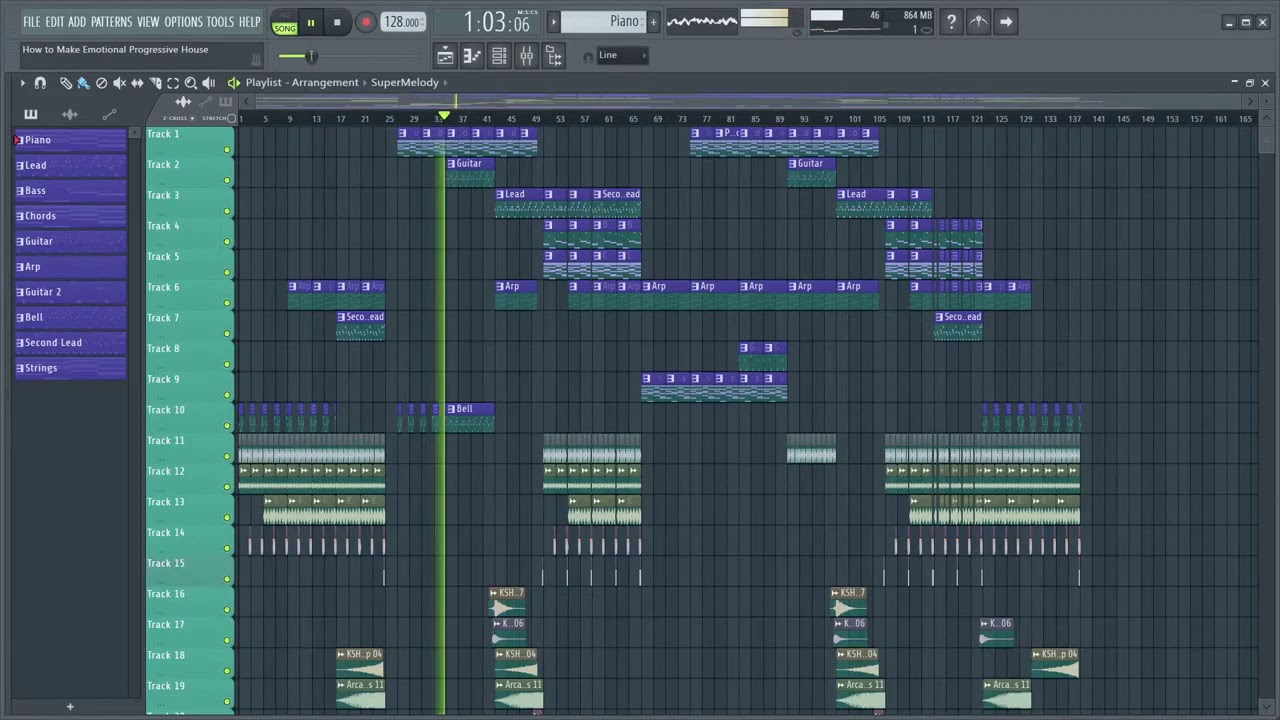
Task: Open the Piano pattern selector dropdown
Action: point(604,21)
